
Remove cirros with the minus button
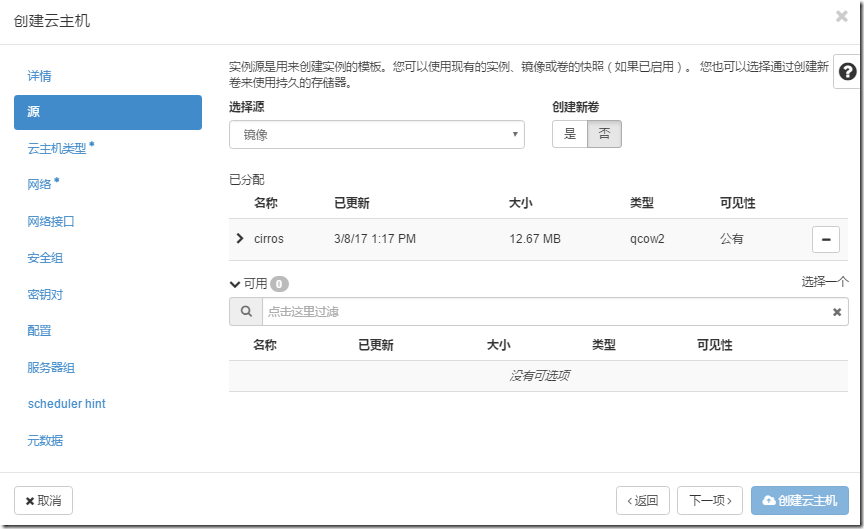point(825,239)
